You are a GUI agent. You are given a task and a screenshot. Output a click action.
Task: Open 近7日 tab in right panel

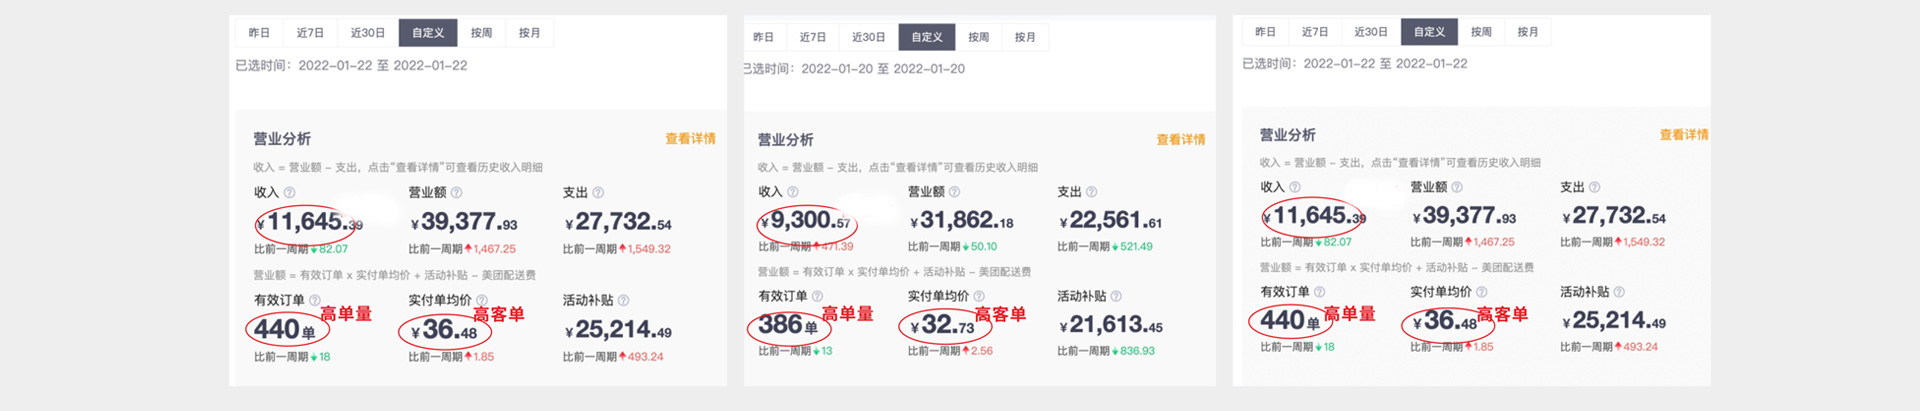point(1315,32)
